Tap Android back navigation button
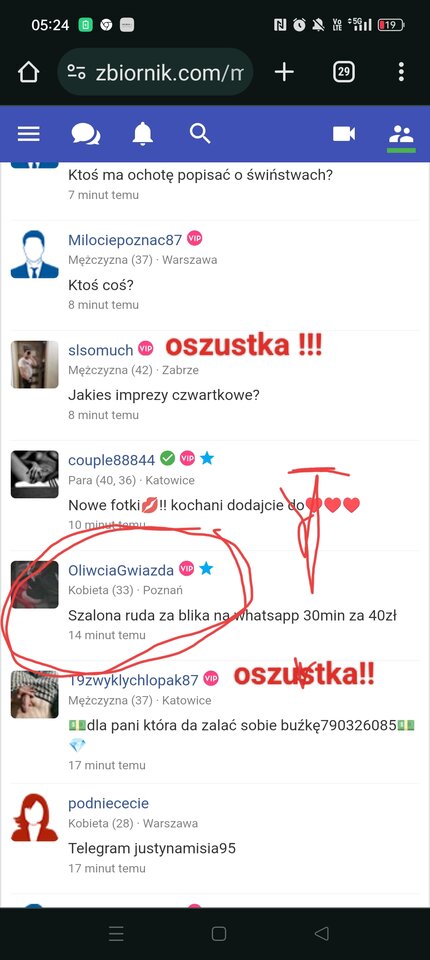The image size is (430, 960). tap(322, 934)
